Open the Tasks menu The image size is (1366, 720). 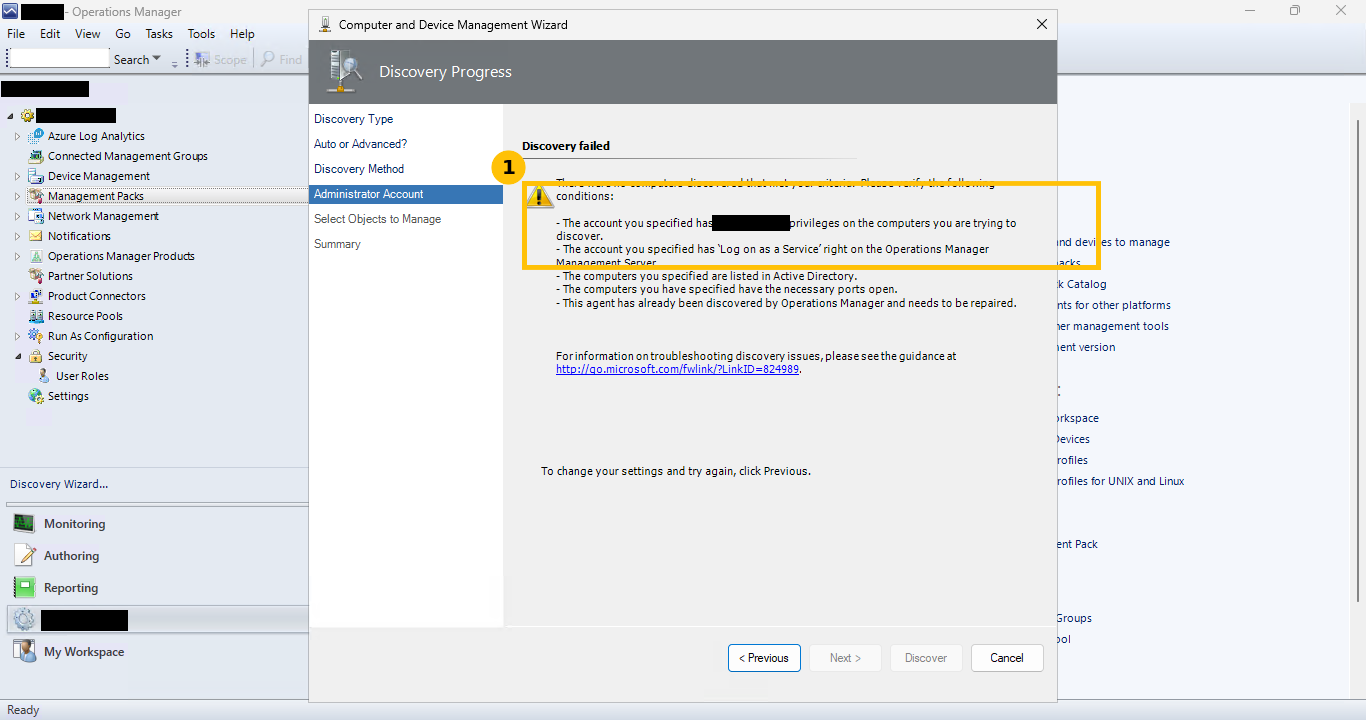[159, 34]
